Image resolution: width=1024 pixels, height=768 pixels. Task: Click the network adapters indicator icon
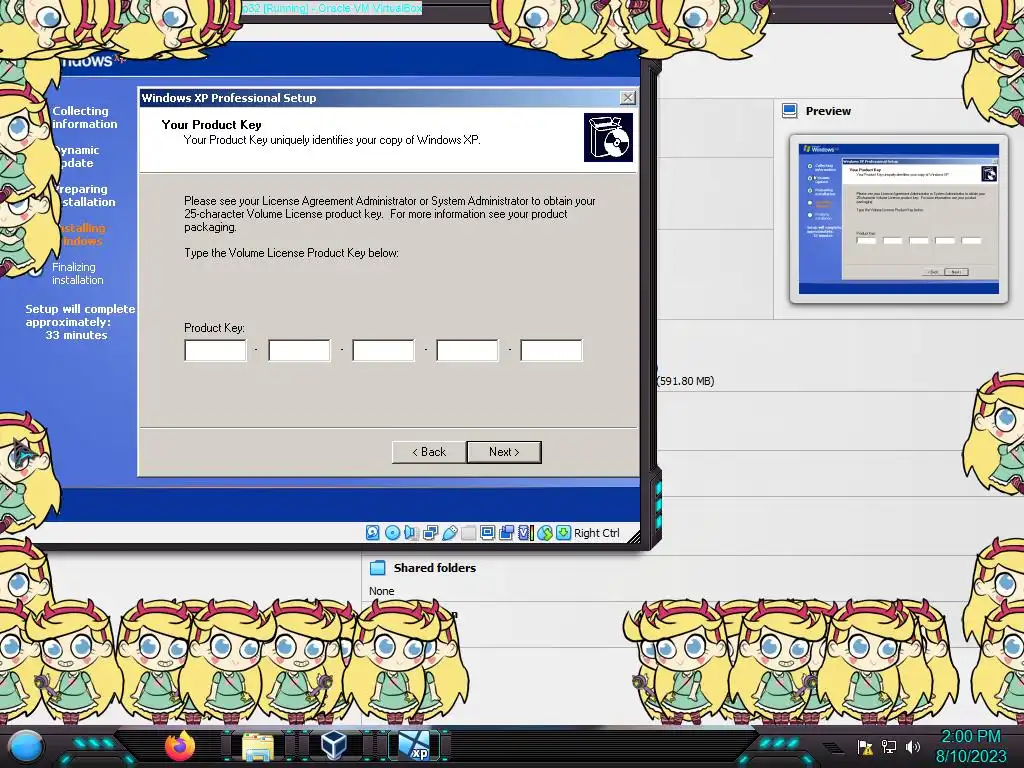click(x=430, y=533)
